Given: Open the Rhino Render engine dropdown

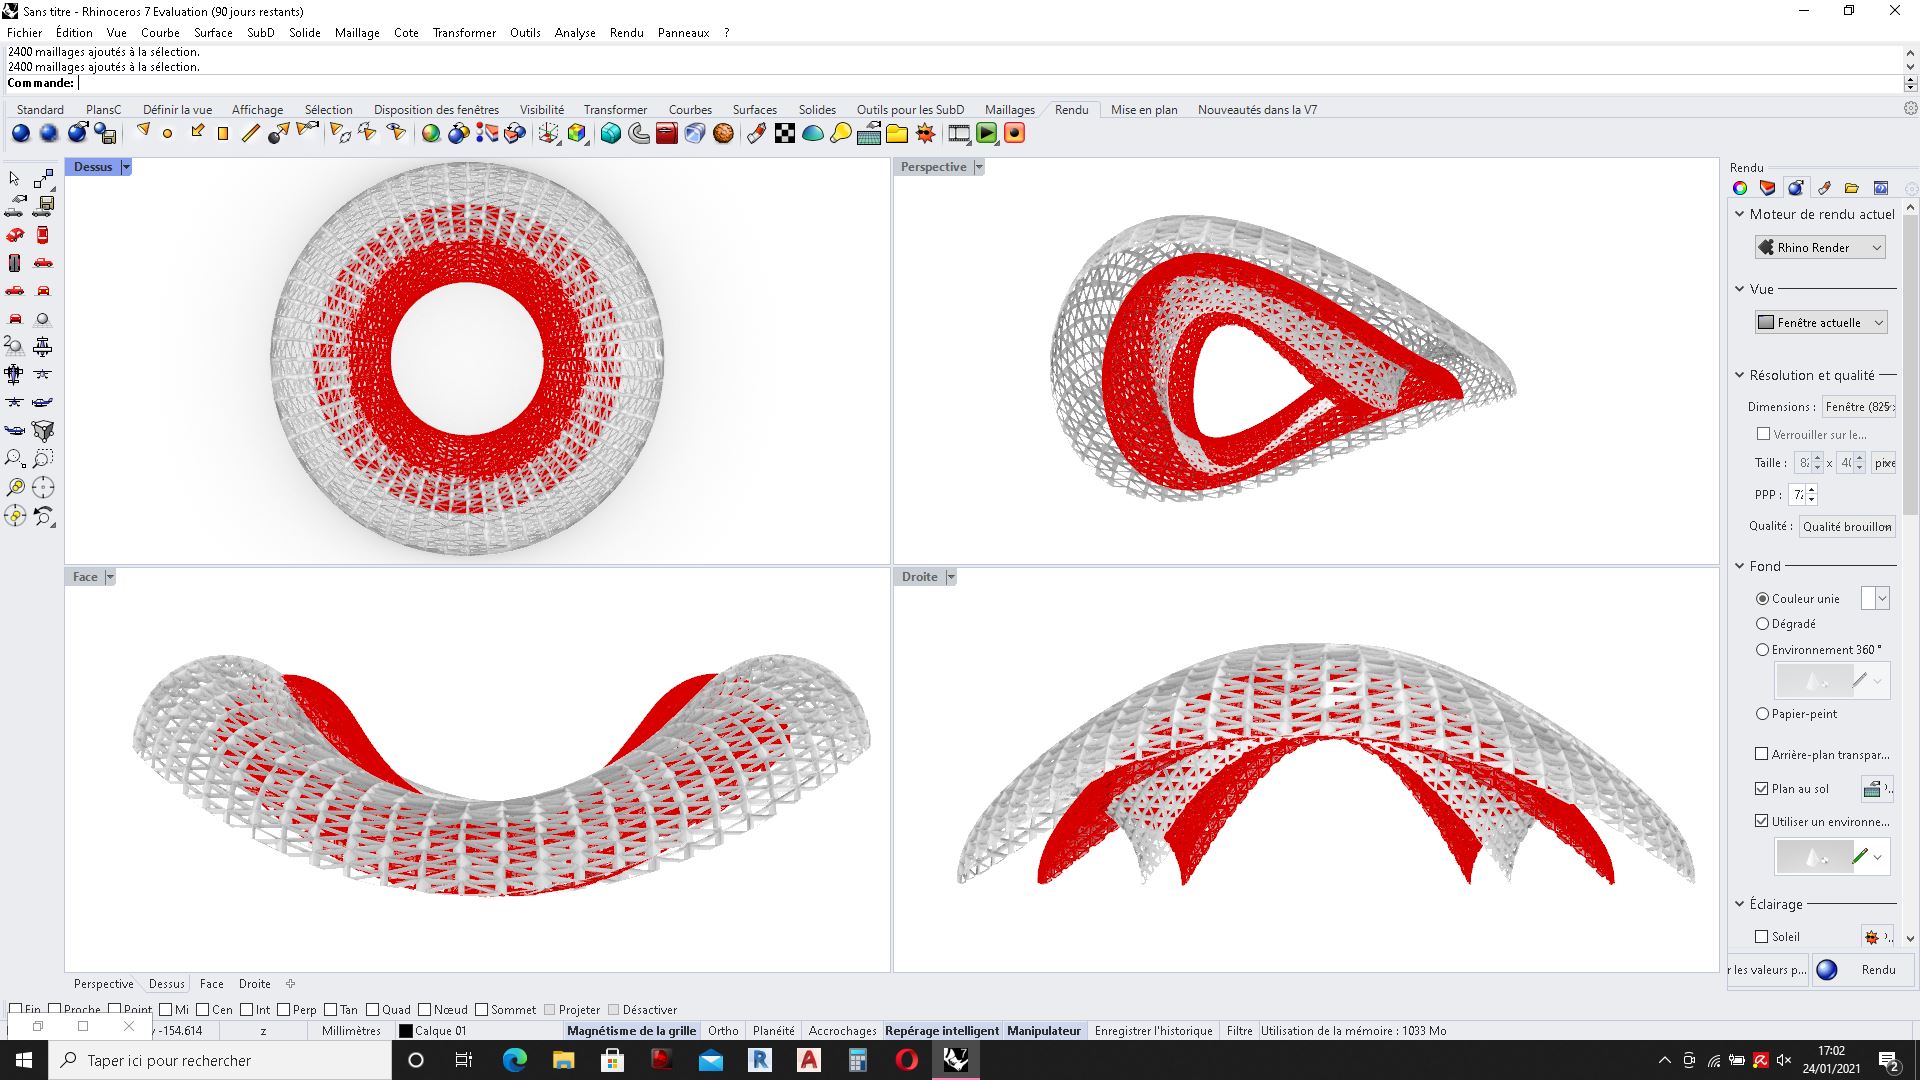Looking at the screenshot, I should [1820, 248].
